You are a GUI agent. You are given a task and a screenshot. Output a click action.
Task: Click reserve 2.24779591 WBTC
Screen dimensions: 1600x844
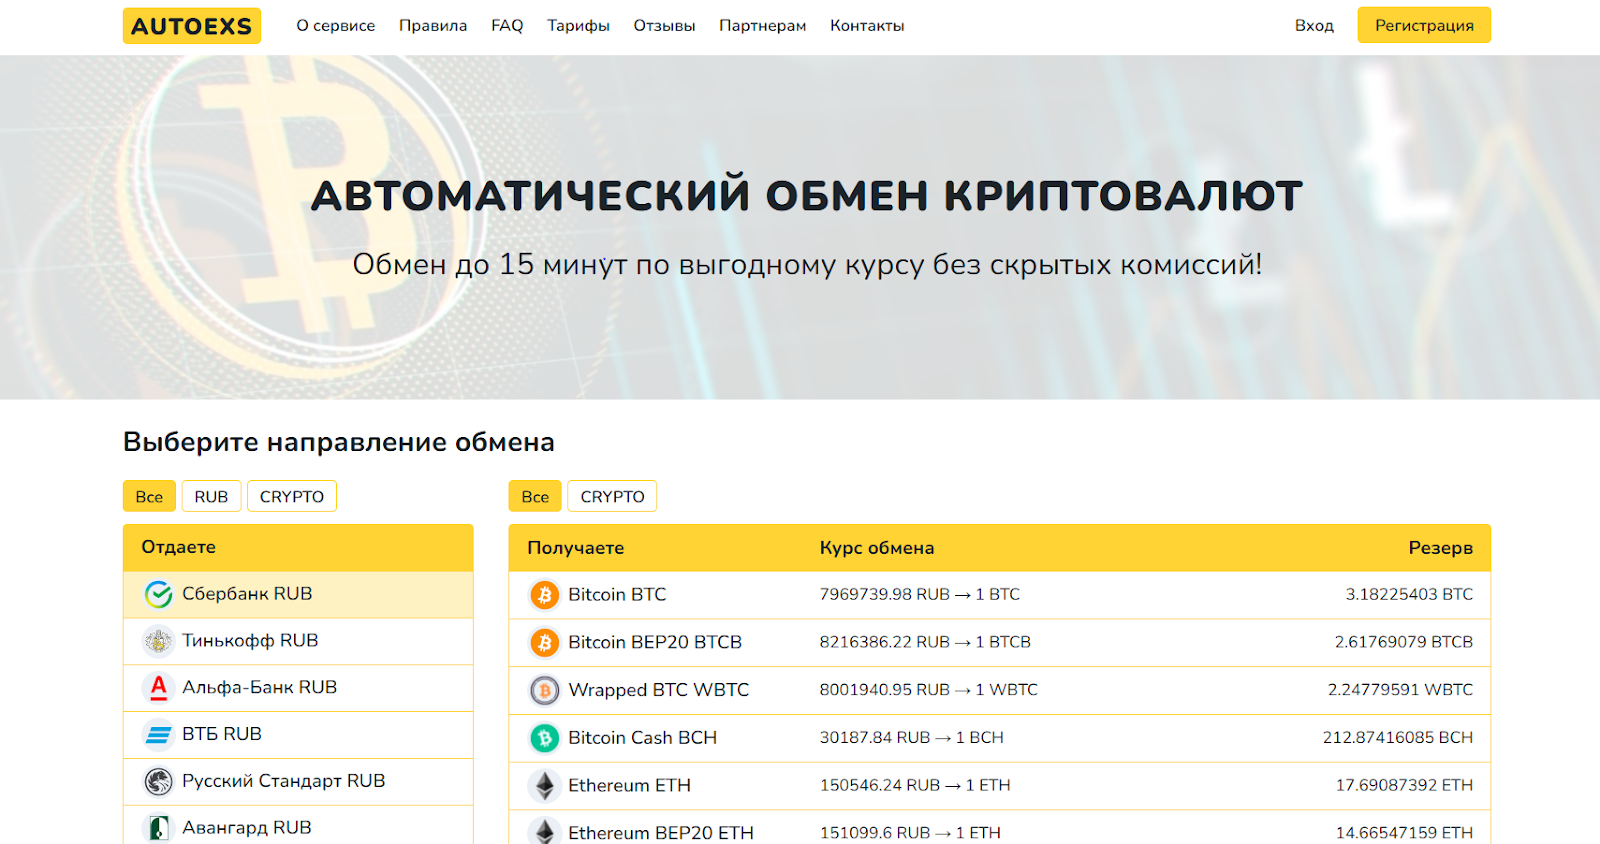[1400, 690]
